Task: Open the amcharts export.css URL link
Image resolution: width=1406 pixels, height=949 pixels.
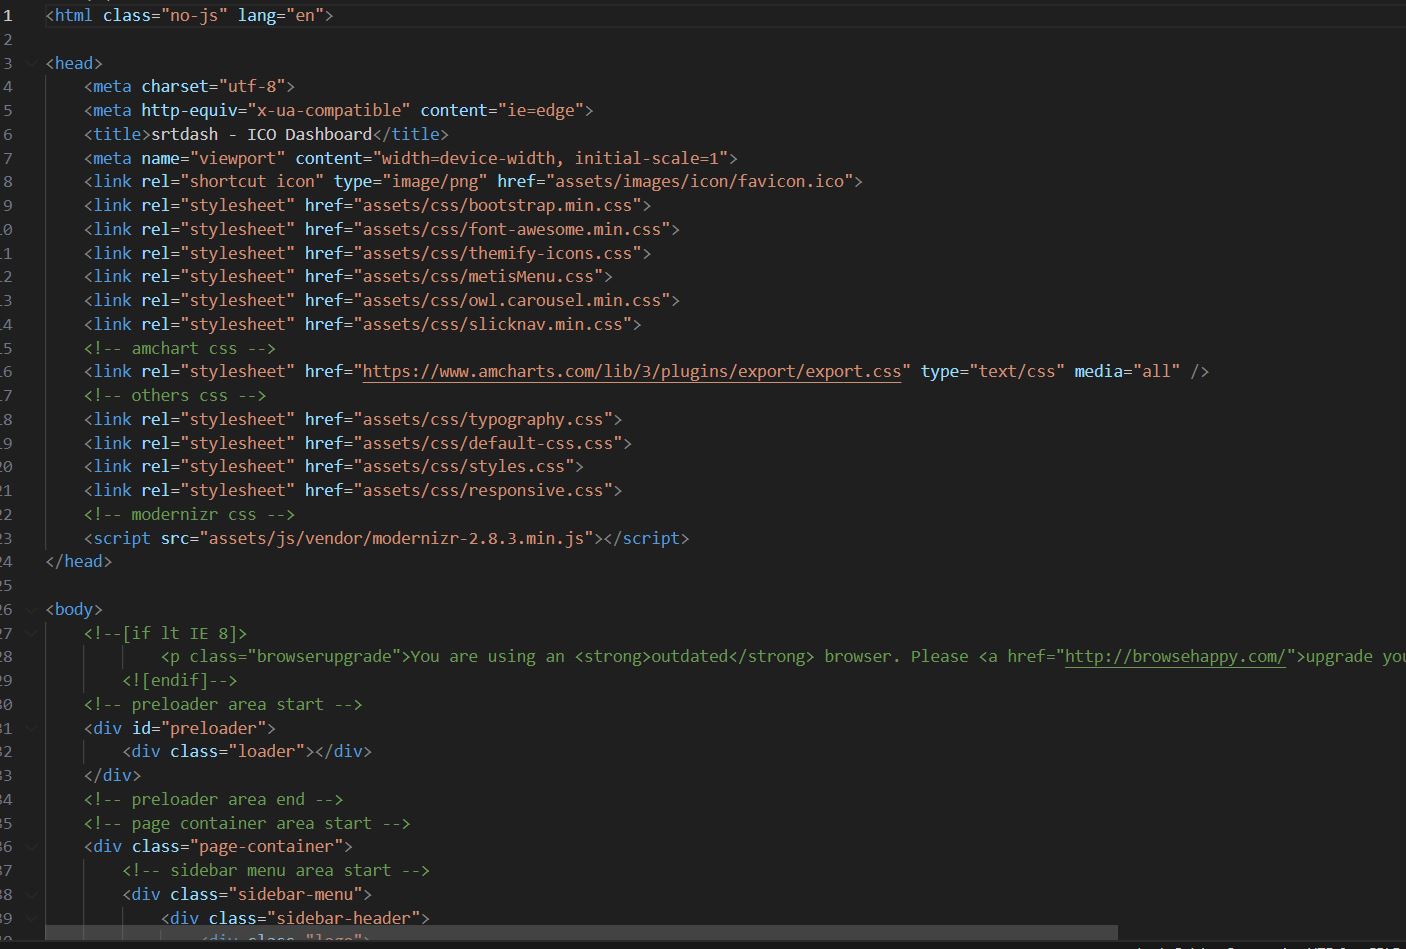Action: 632,372
